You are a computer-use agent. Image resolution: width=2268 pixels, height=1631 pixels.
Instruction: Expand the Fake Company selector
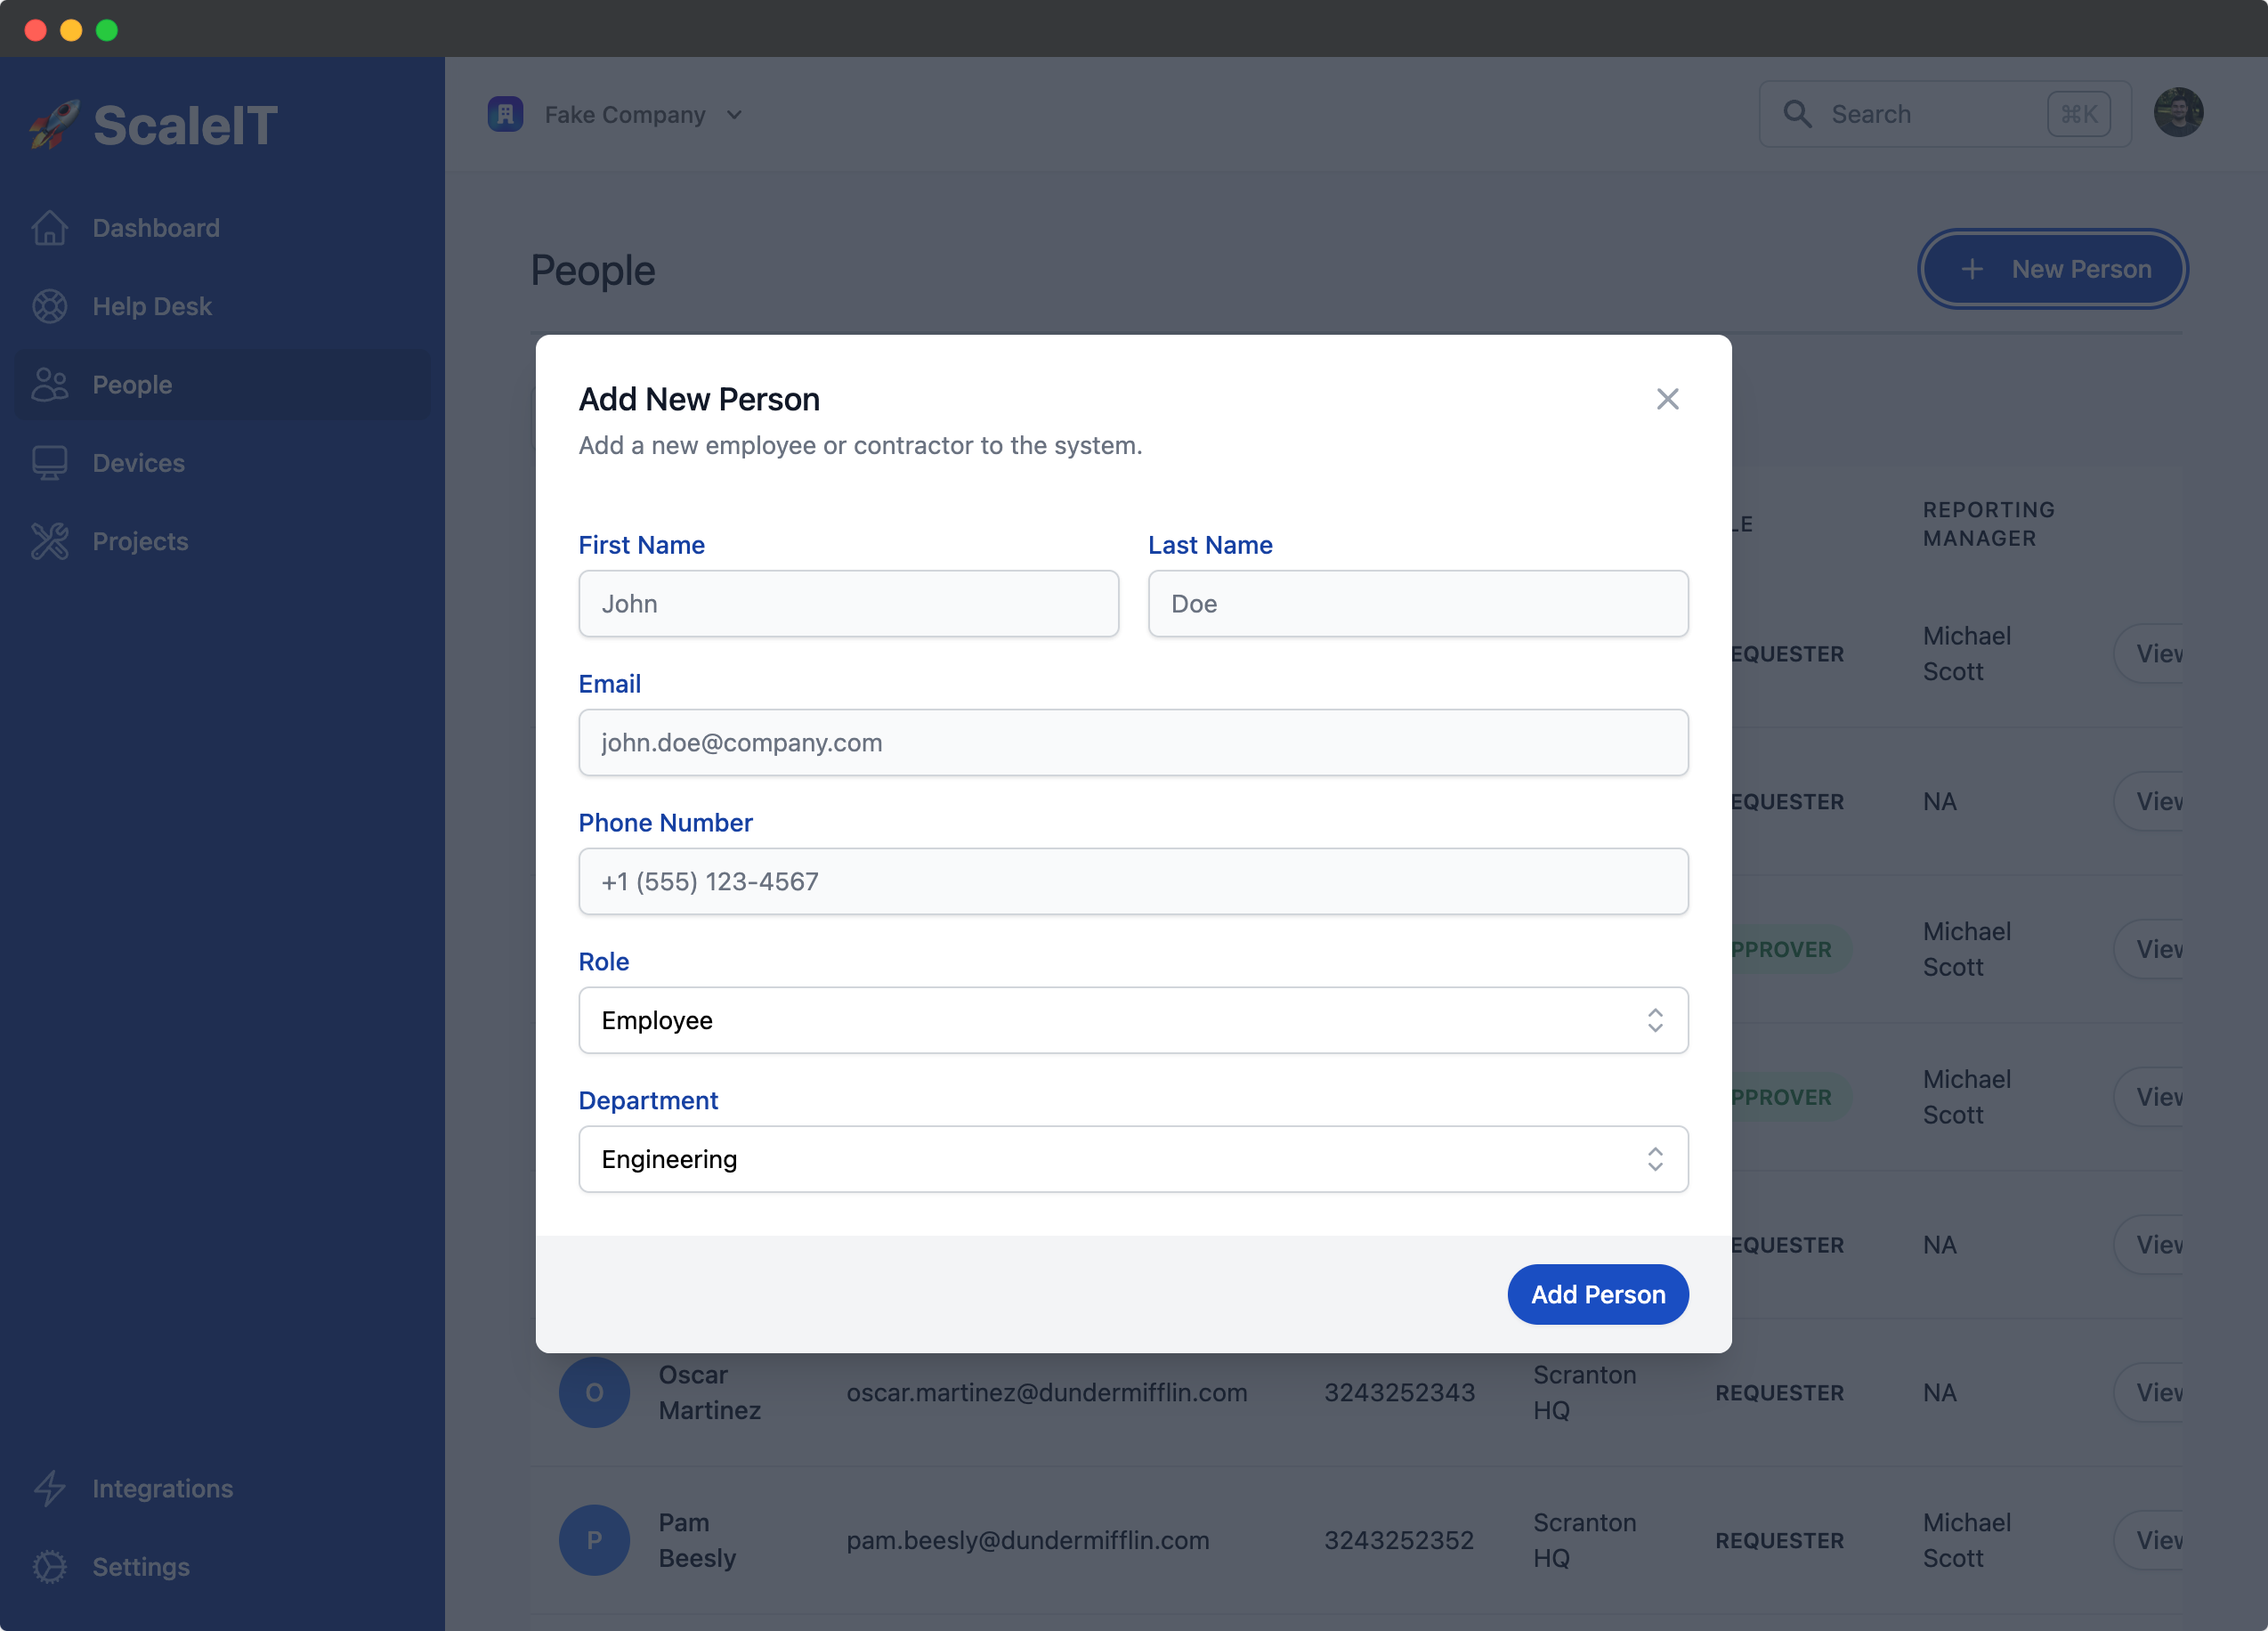pyautogui.click(x=736, y=113)
